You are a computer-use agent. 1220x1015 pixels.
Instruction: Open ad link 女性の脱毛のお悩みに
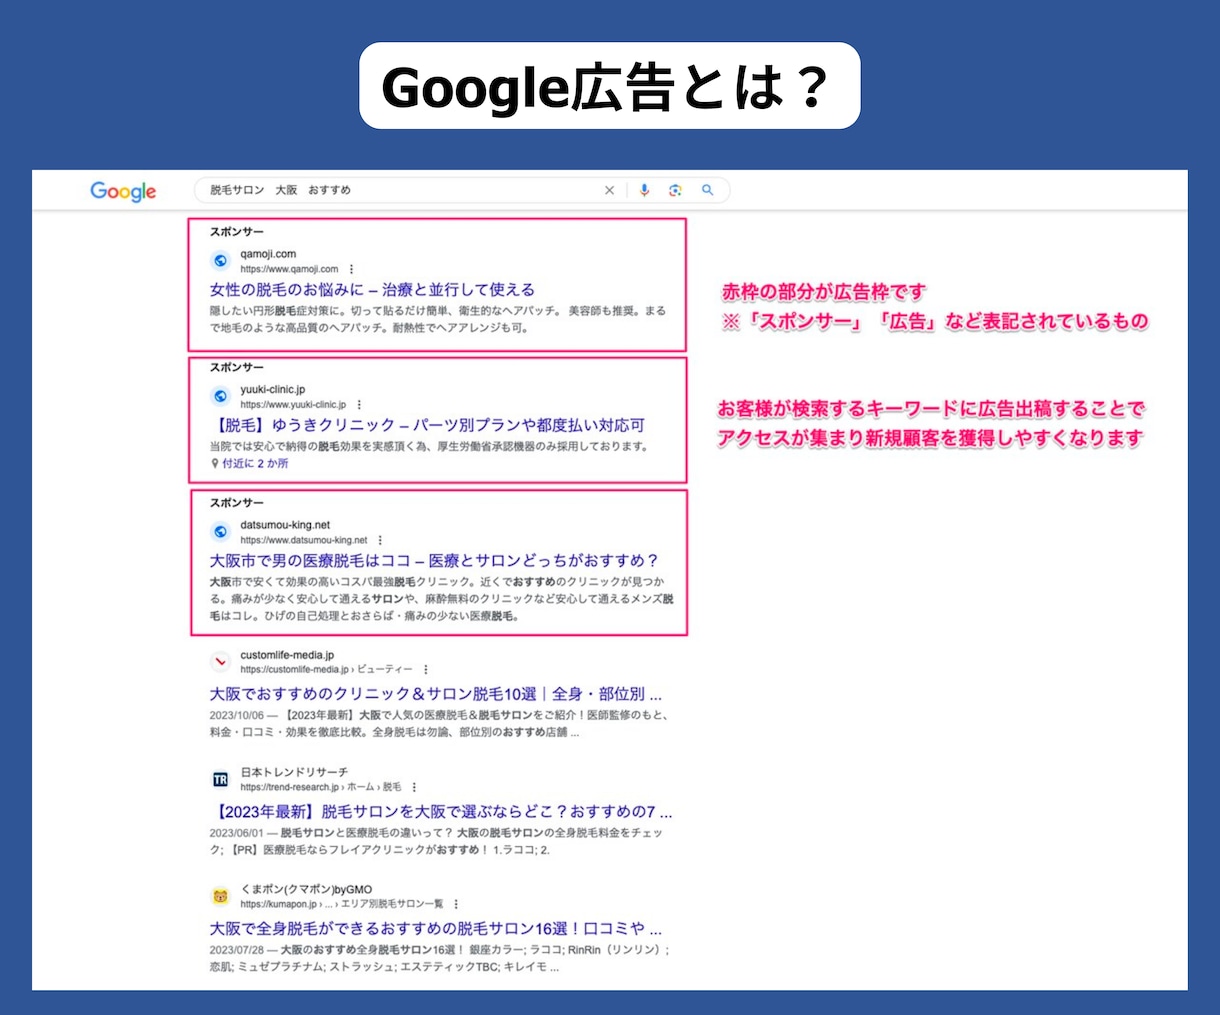(x=372, y=290)
